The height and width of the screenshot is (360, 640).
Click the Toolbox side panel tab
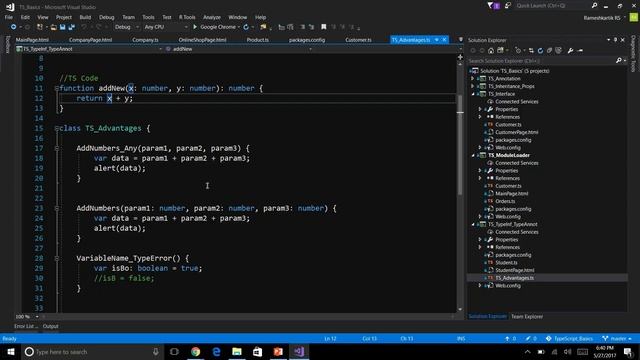[7, 44]
